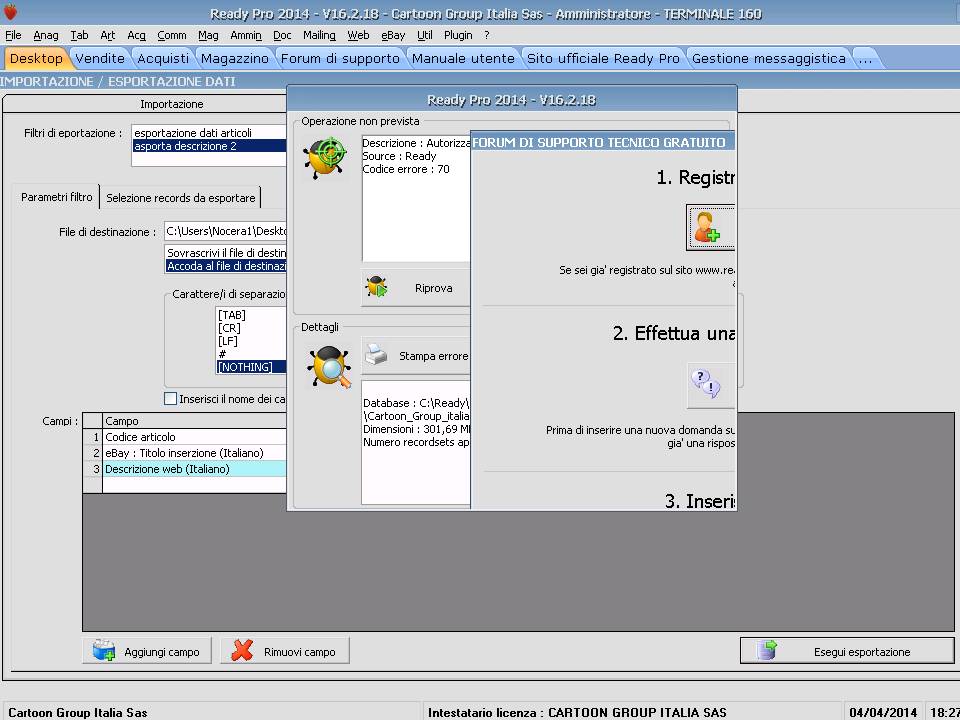Click the register user icon button
Image resolution: width=960 pixels, height=720 pixels.
tap(710, 228)
